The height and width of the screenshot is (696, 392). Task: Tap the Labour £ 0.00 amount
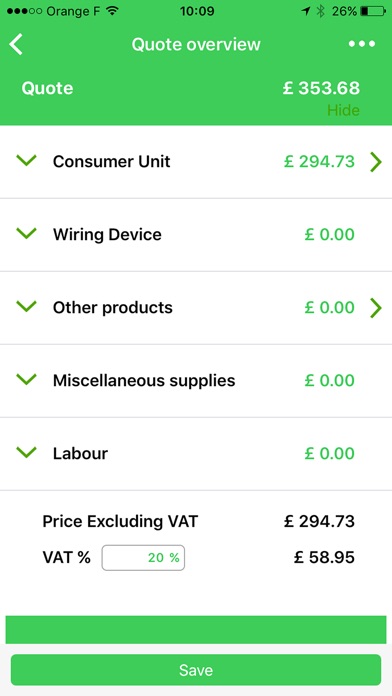[329, 454]
